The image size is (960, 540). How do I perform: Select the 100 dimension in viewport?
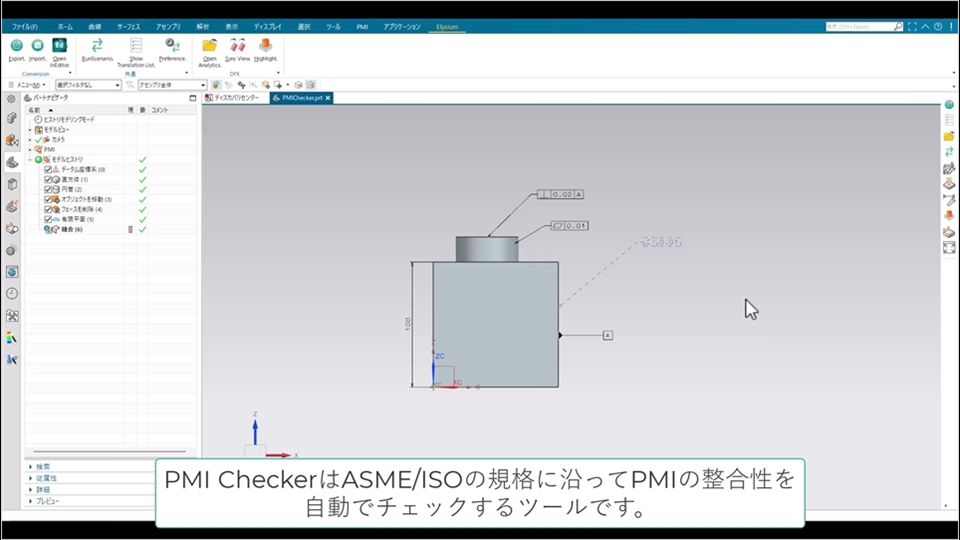(408, 324)
